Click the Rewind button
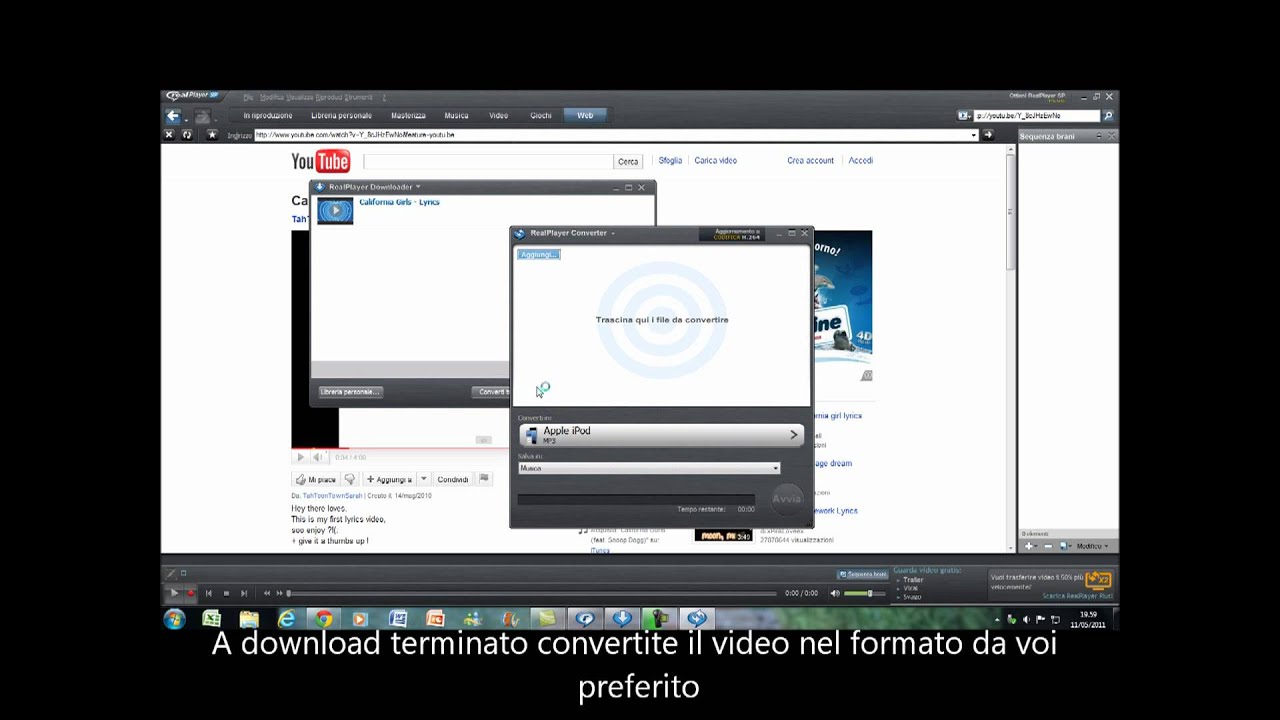1280x720 pixels. coord(267,593)
